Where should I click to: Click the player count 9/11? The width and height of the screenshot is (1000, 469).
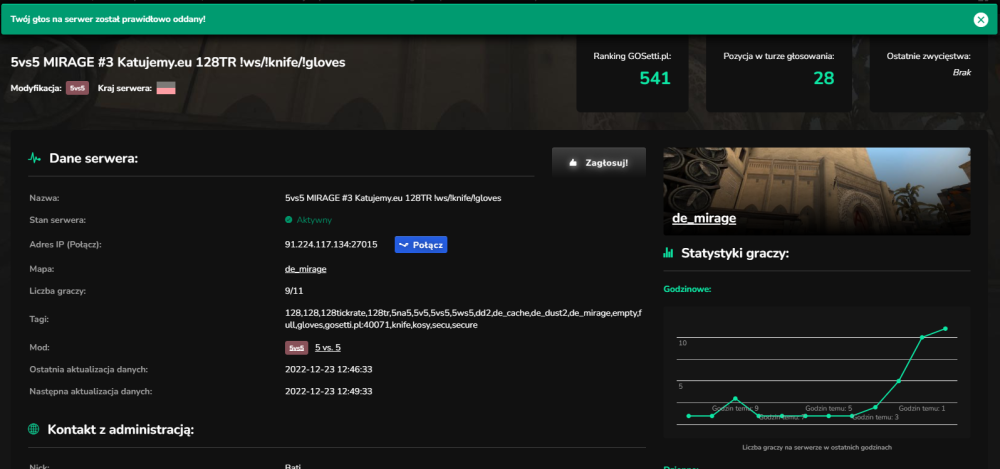(x=294, y=291)
